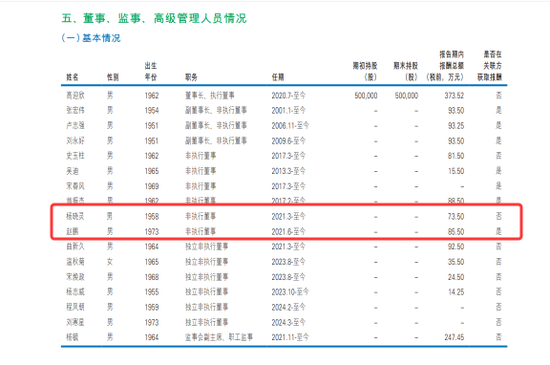The width and height of the screenshot is (550, 365).
Task: Click the name 刘永好
Action: click(75, 141)
